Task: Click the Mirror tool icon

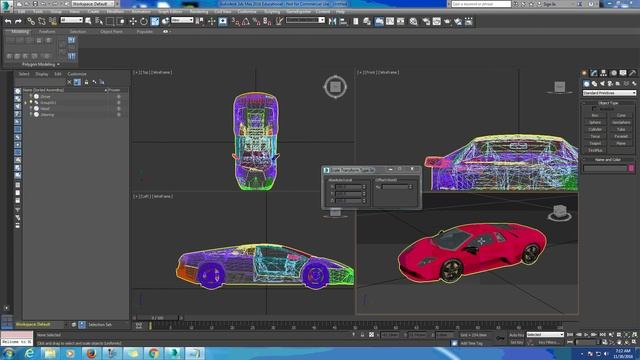Action: click(x=332, y=21)
